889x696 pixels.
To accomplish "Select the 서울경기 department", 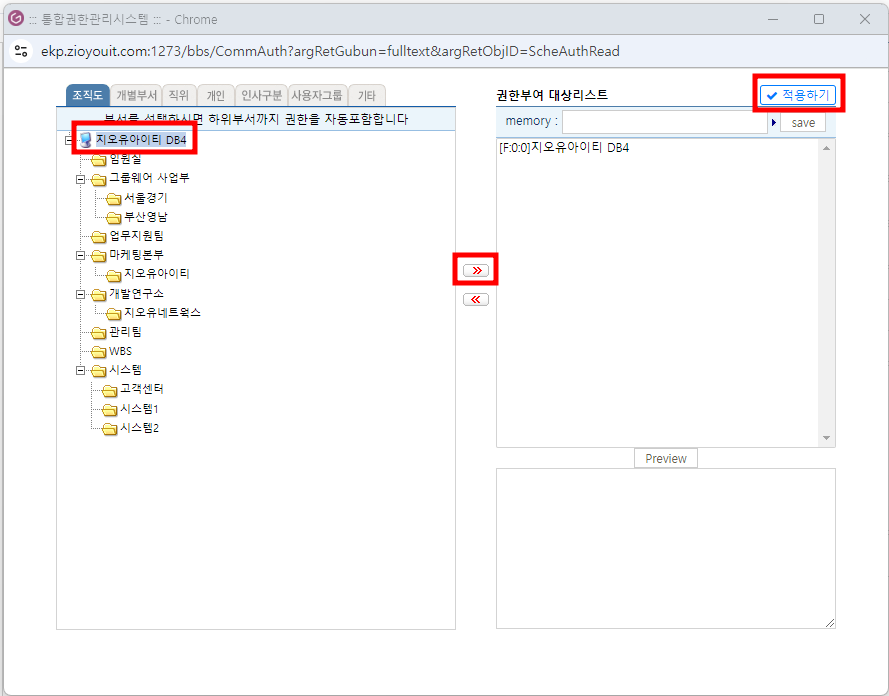I will point(146,198).
